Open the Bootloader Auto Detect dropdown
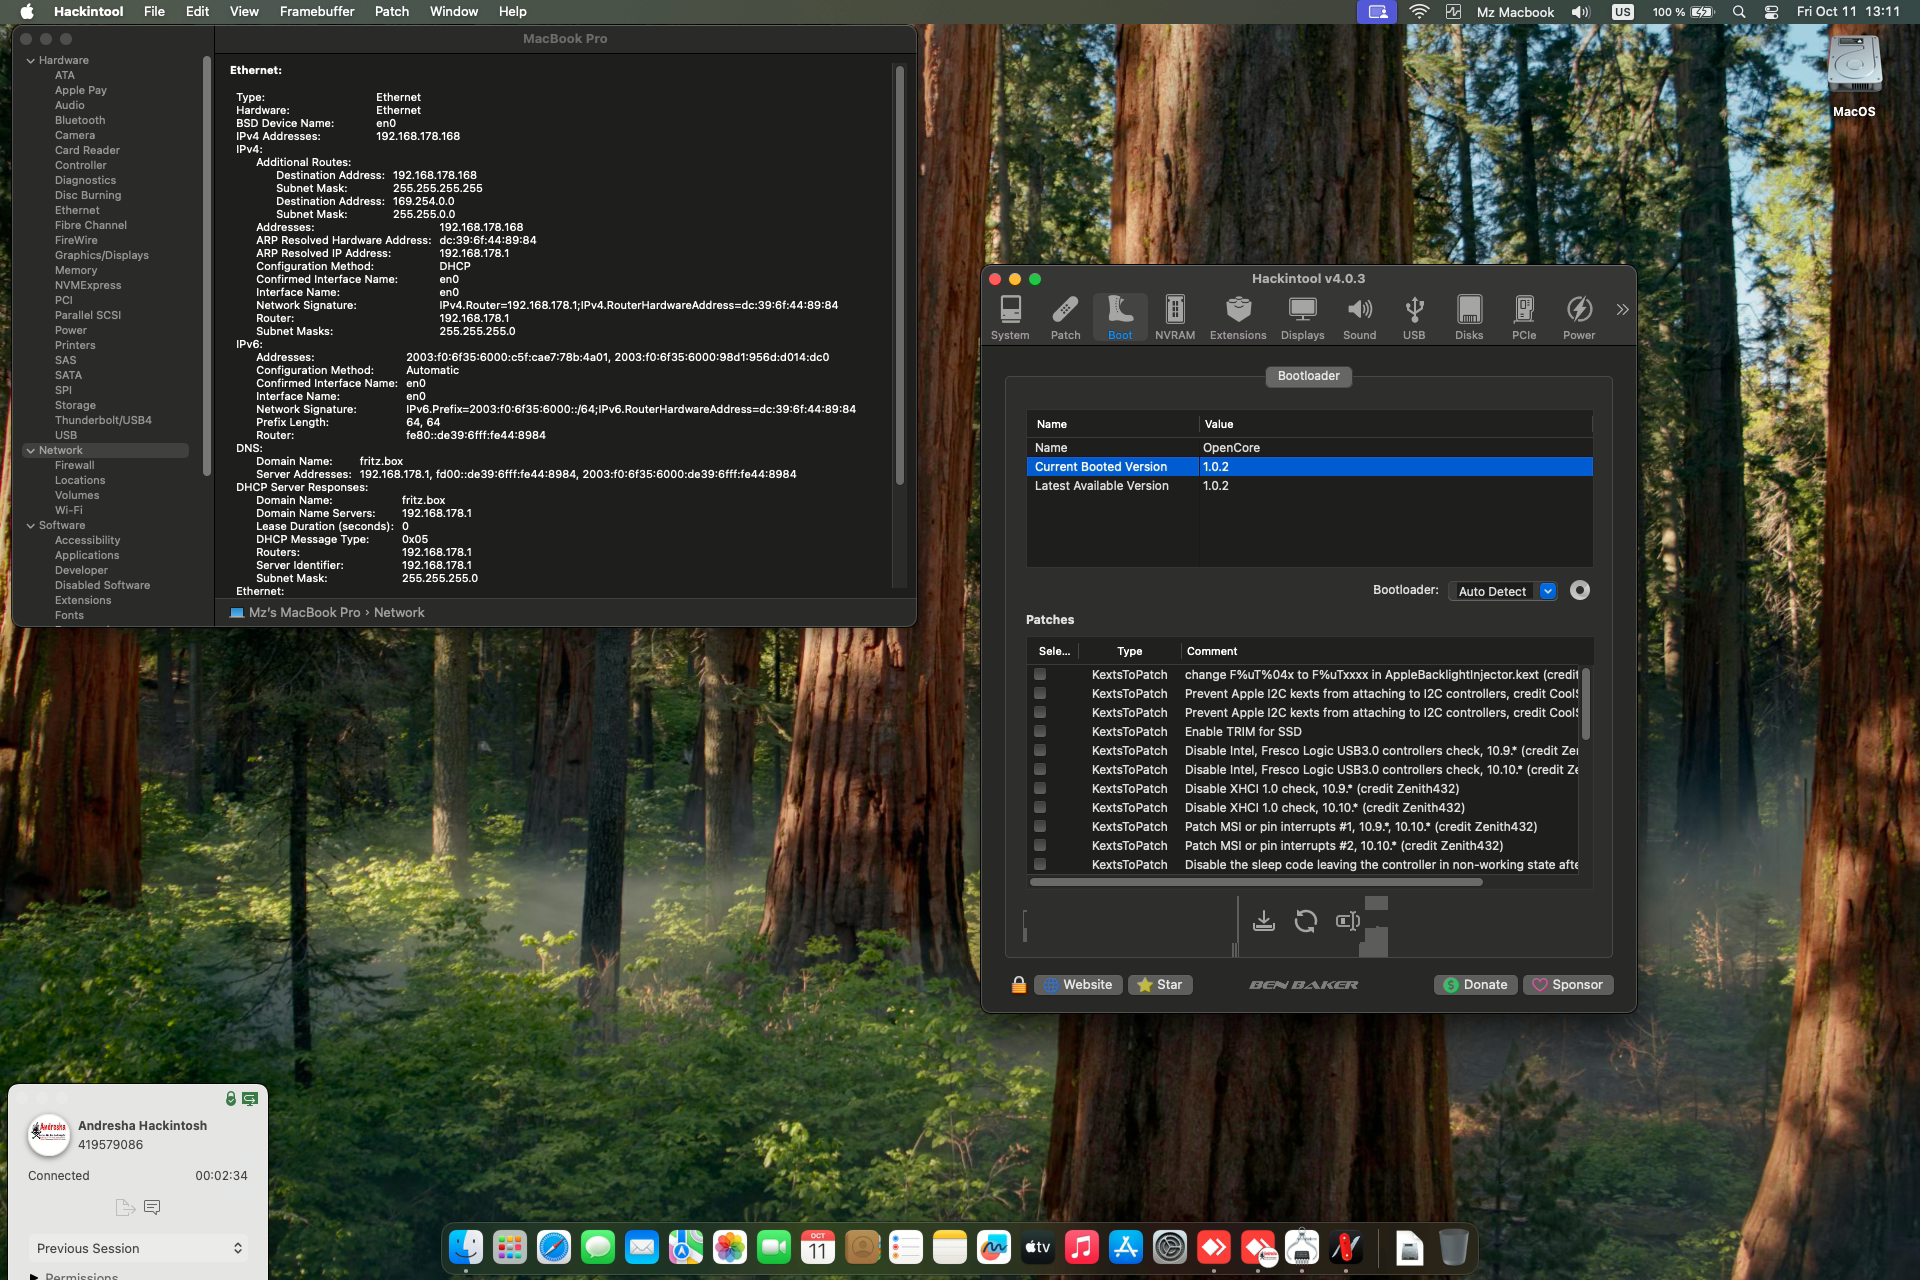 1503,591
